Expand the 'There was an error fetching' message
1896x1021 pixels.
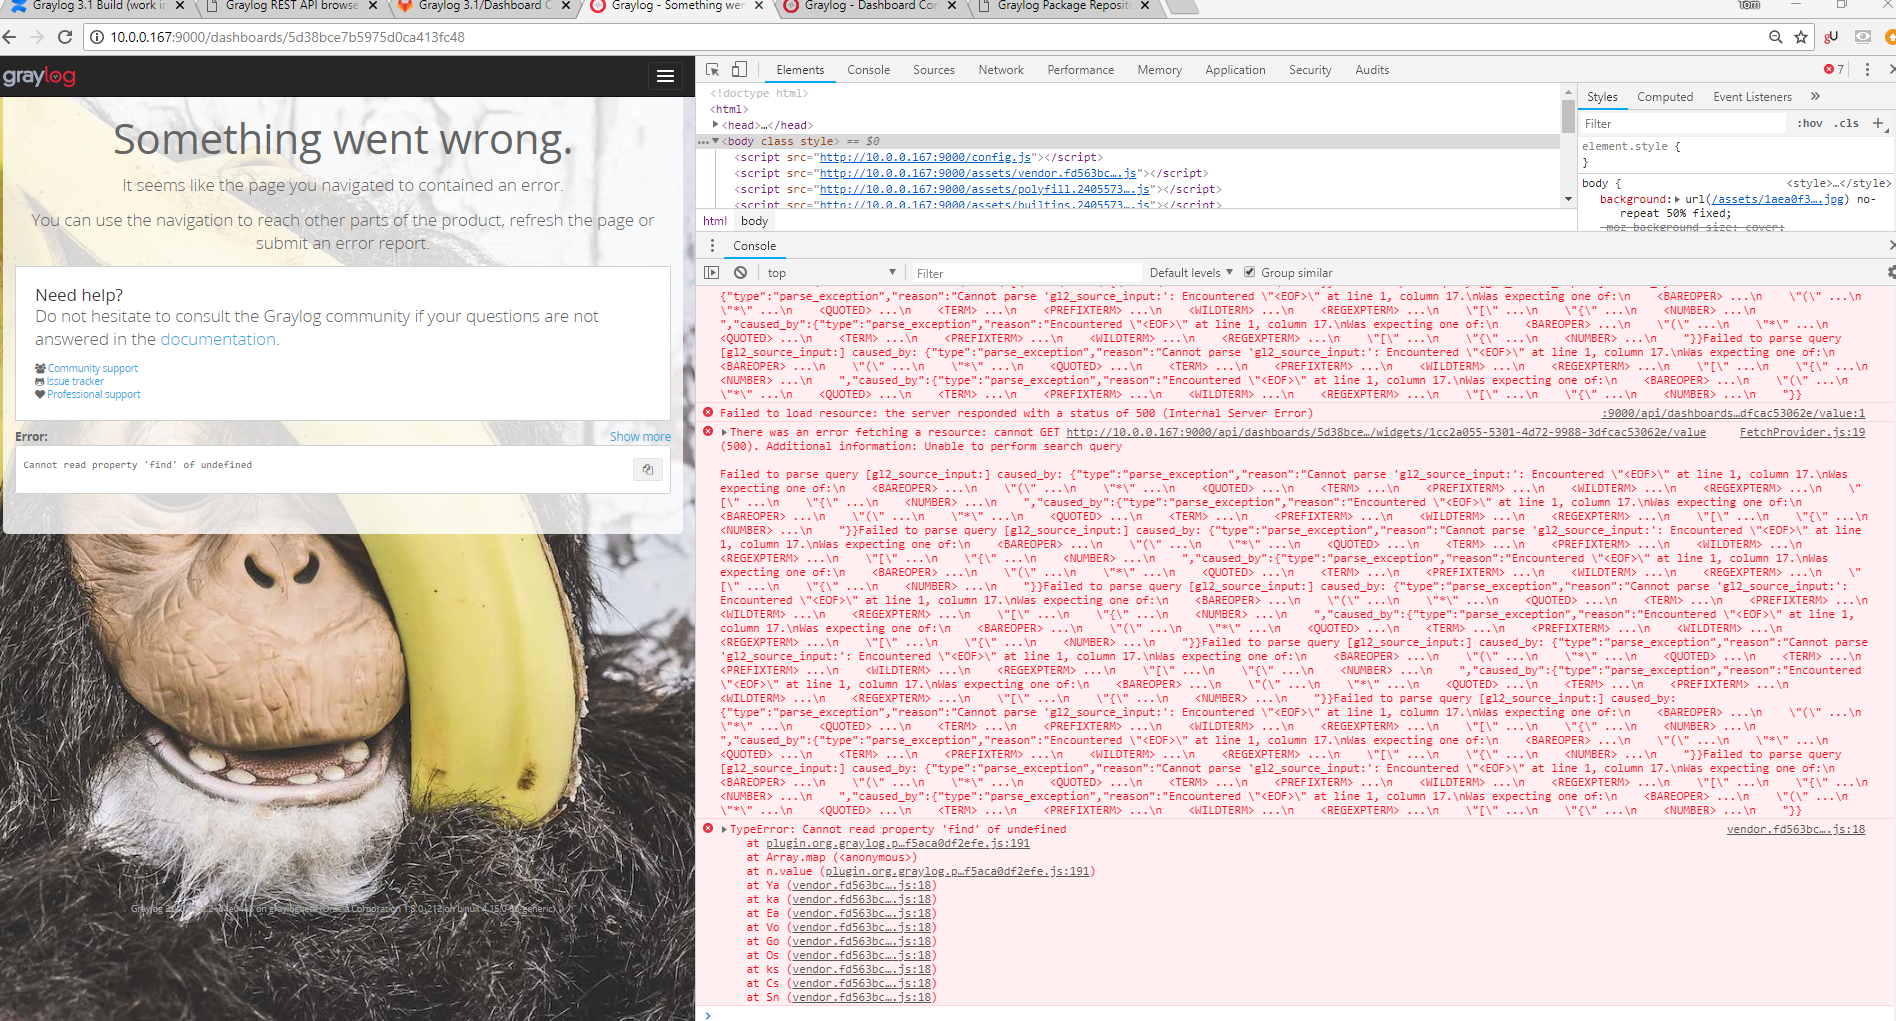tap(724, 432)
